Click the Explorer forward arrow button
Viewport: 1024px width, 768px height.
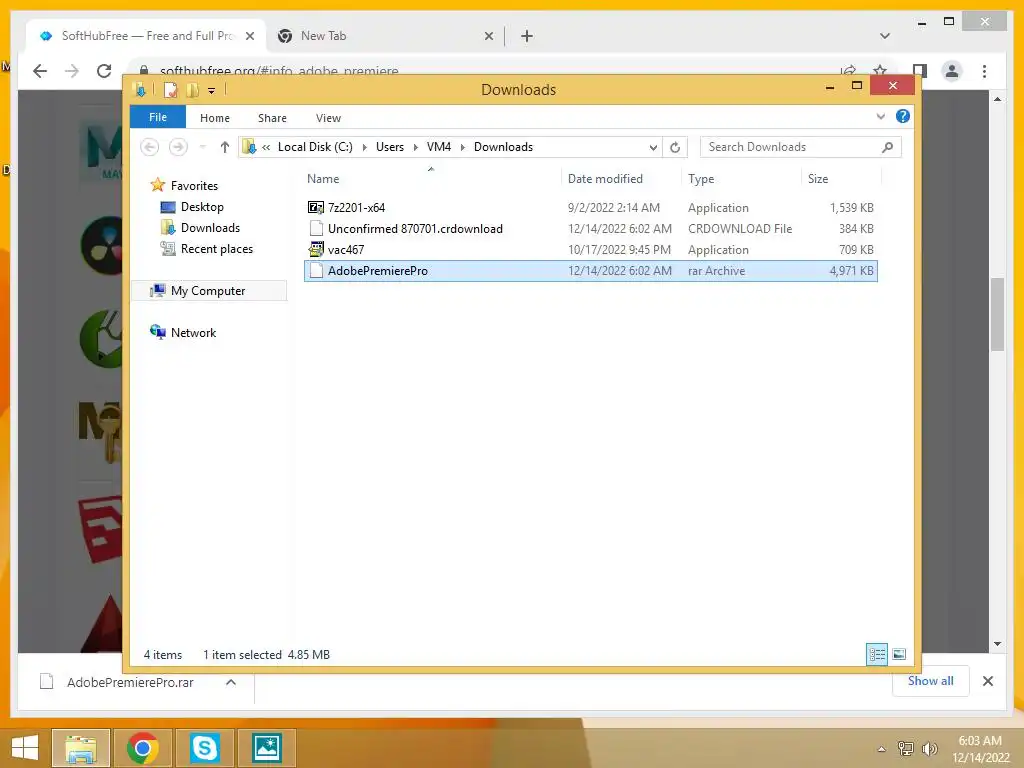pyautogui.click(x=178, y=147)
